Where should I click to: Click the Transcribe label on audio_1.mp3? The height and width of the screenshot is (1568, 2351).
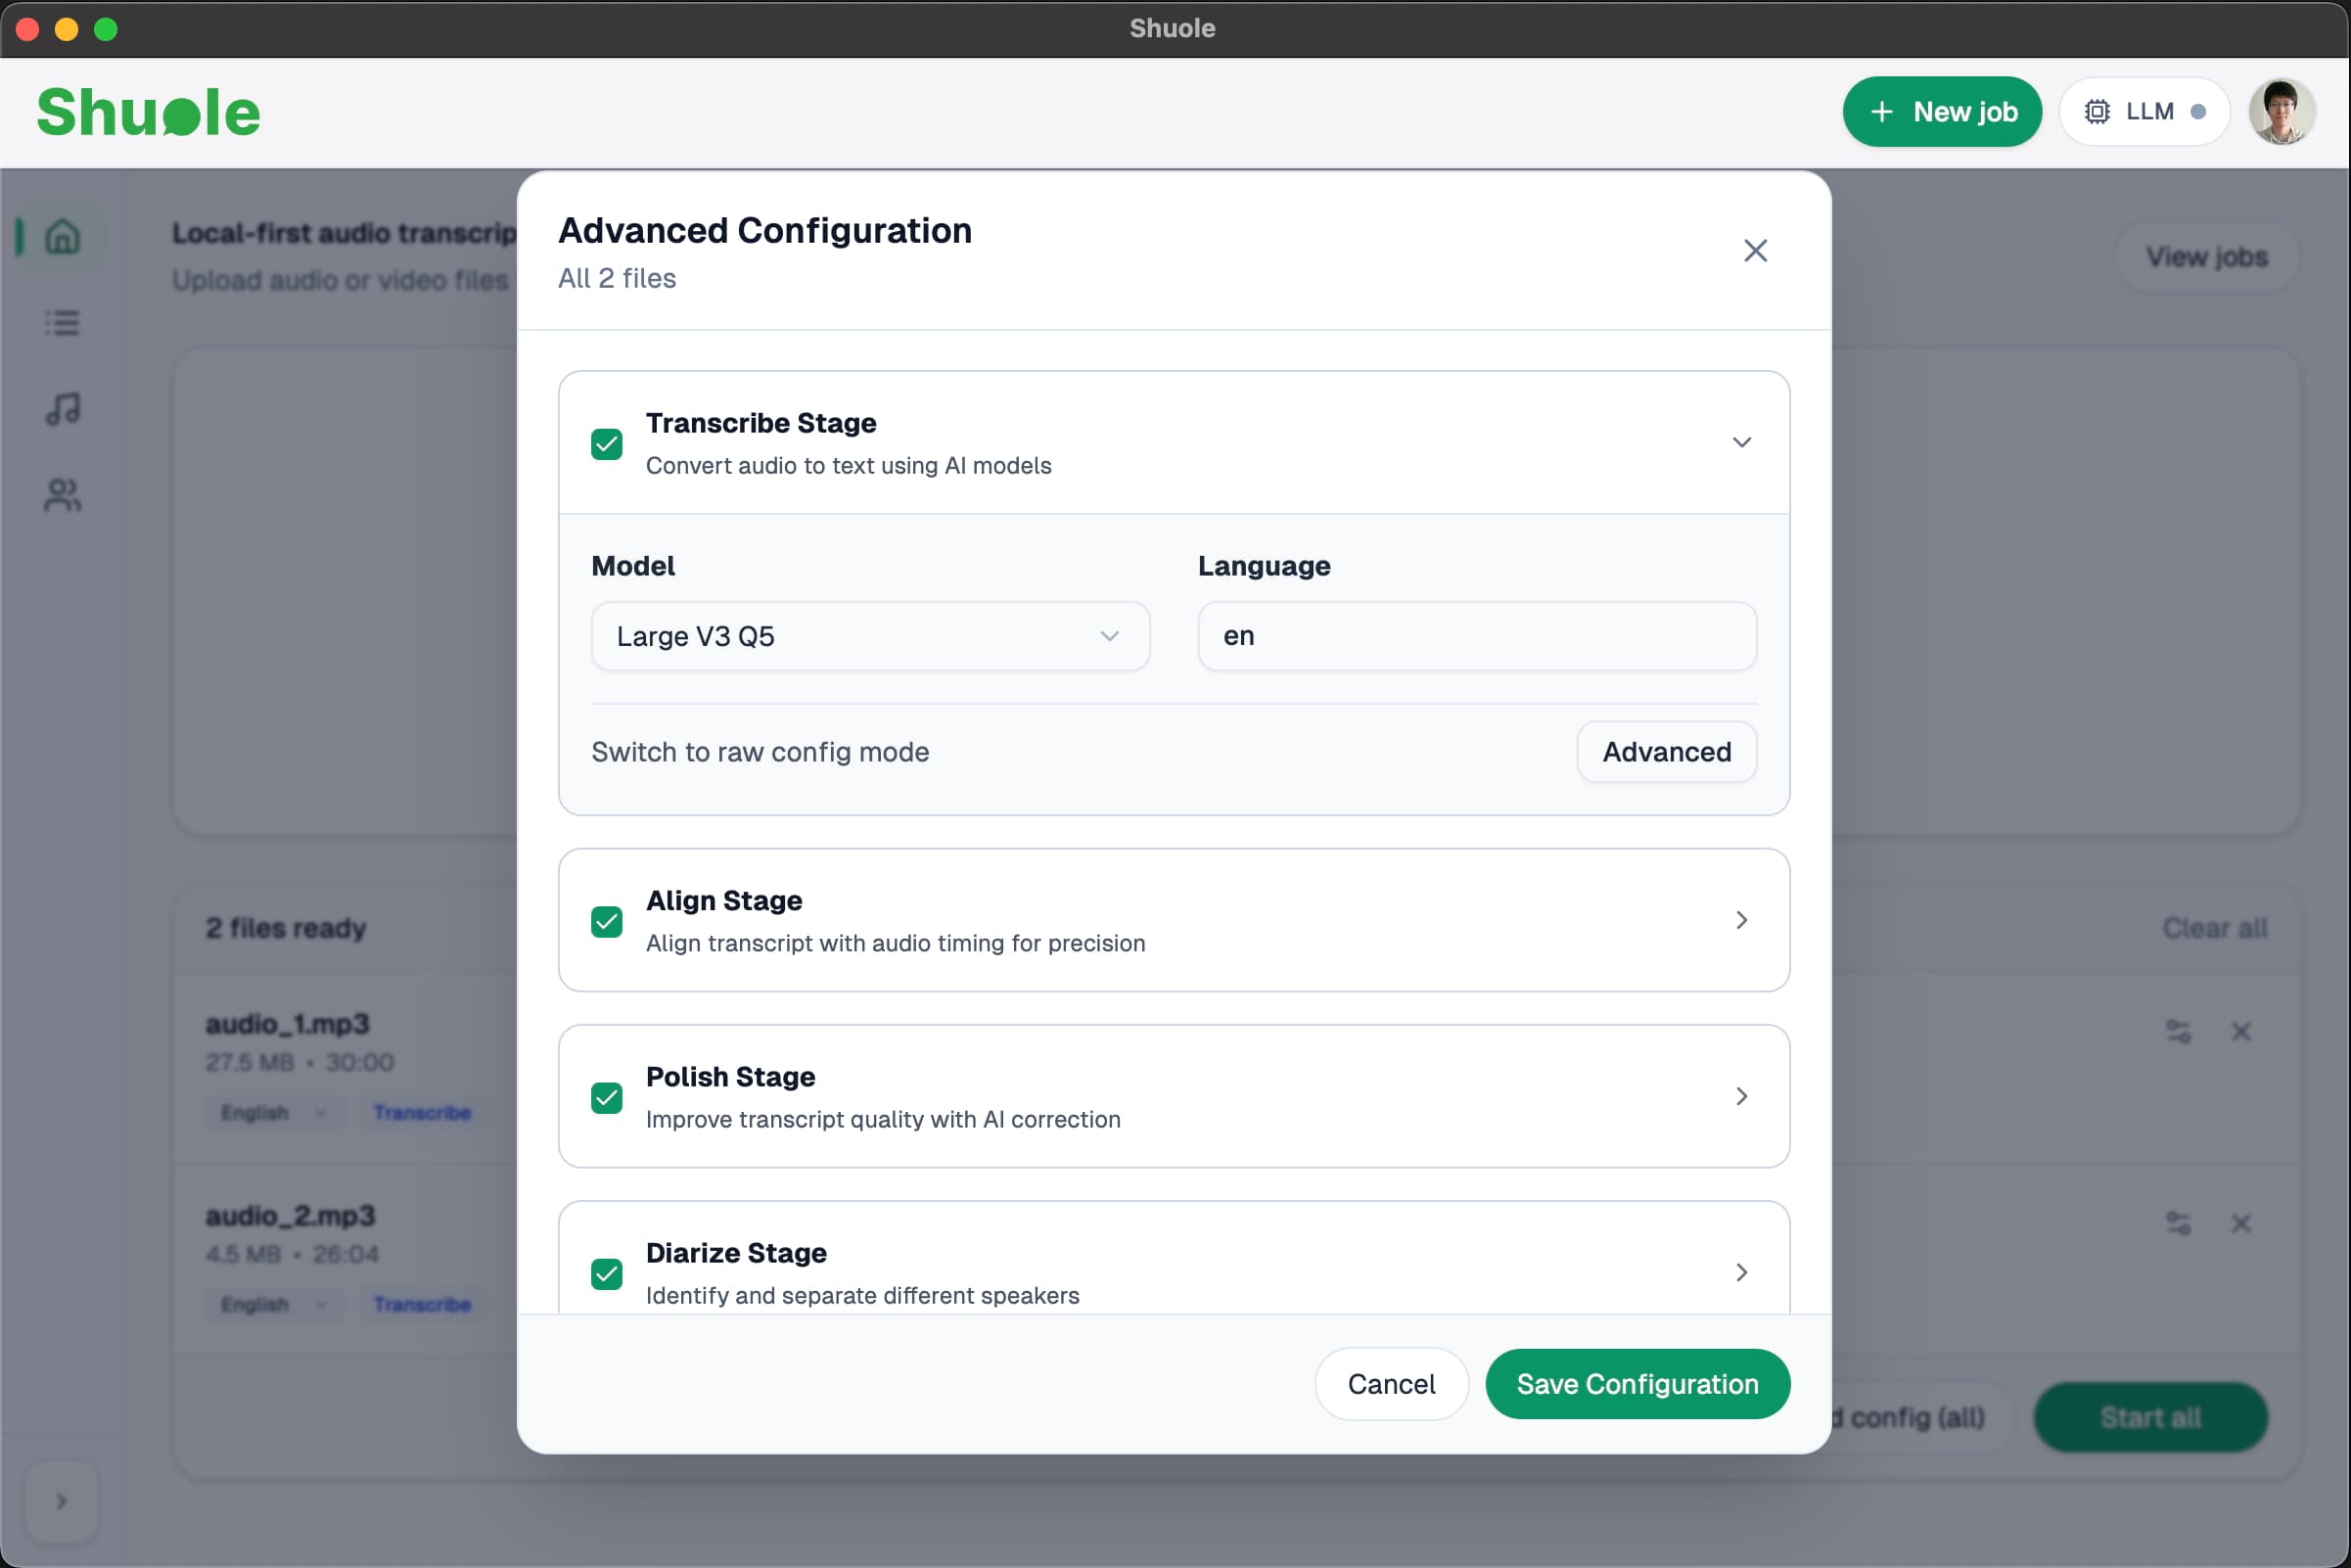[421, 1112]
